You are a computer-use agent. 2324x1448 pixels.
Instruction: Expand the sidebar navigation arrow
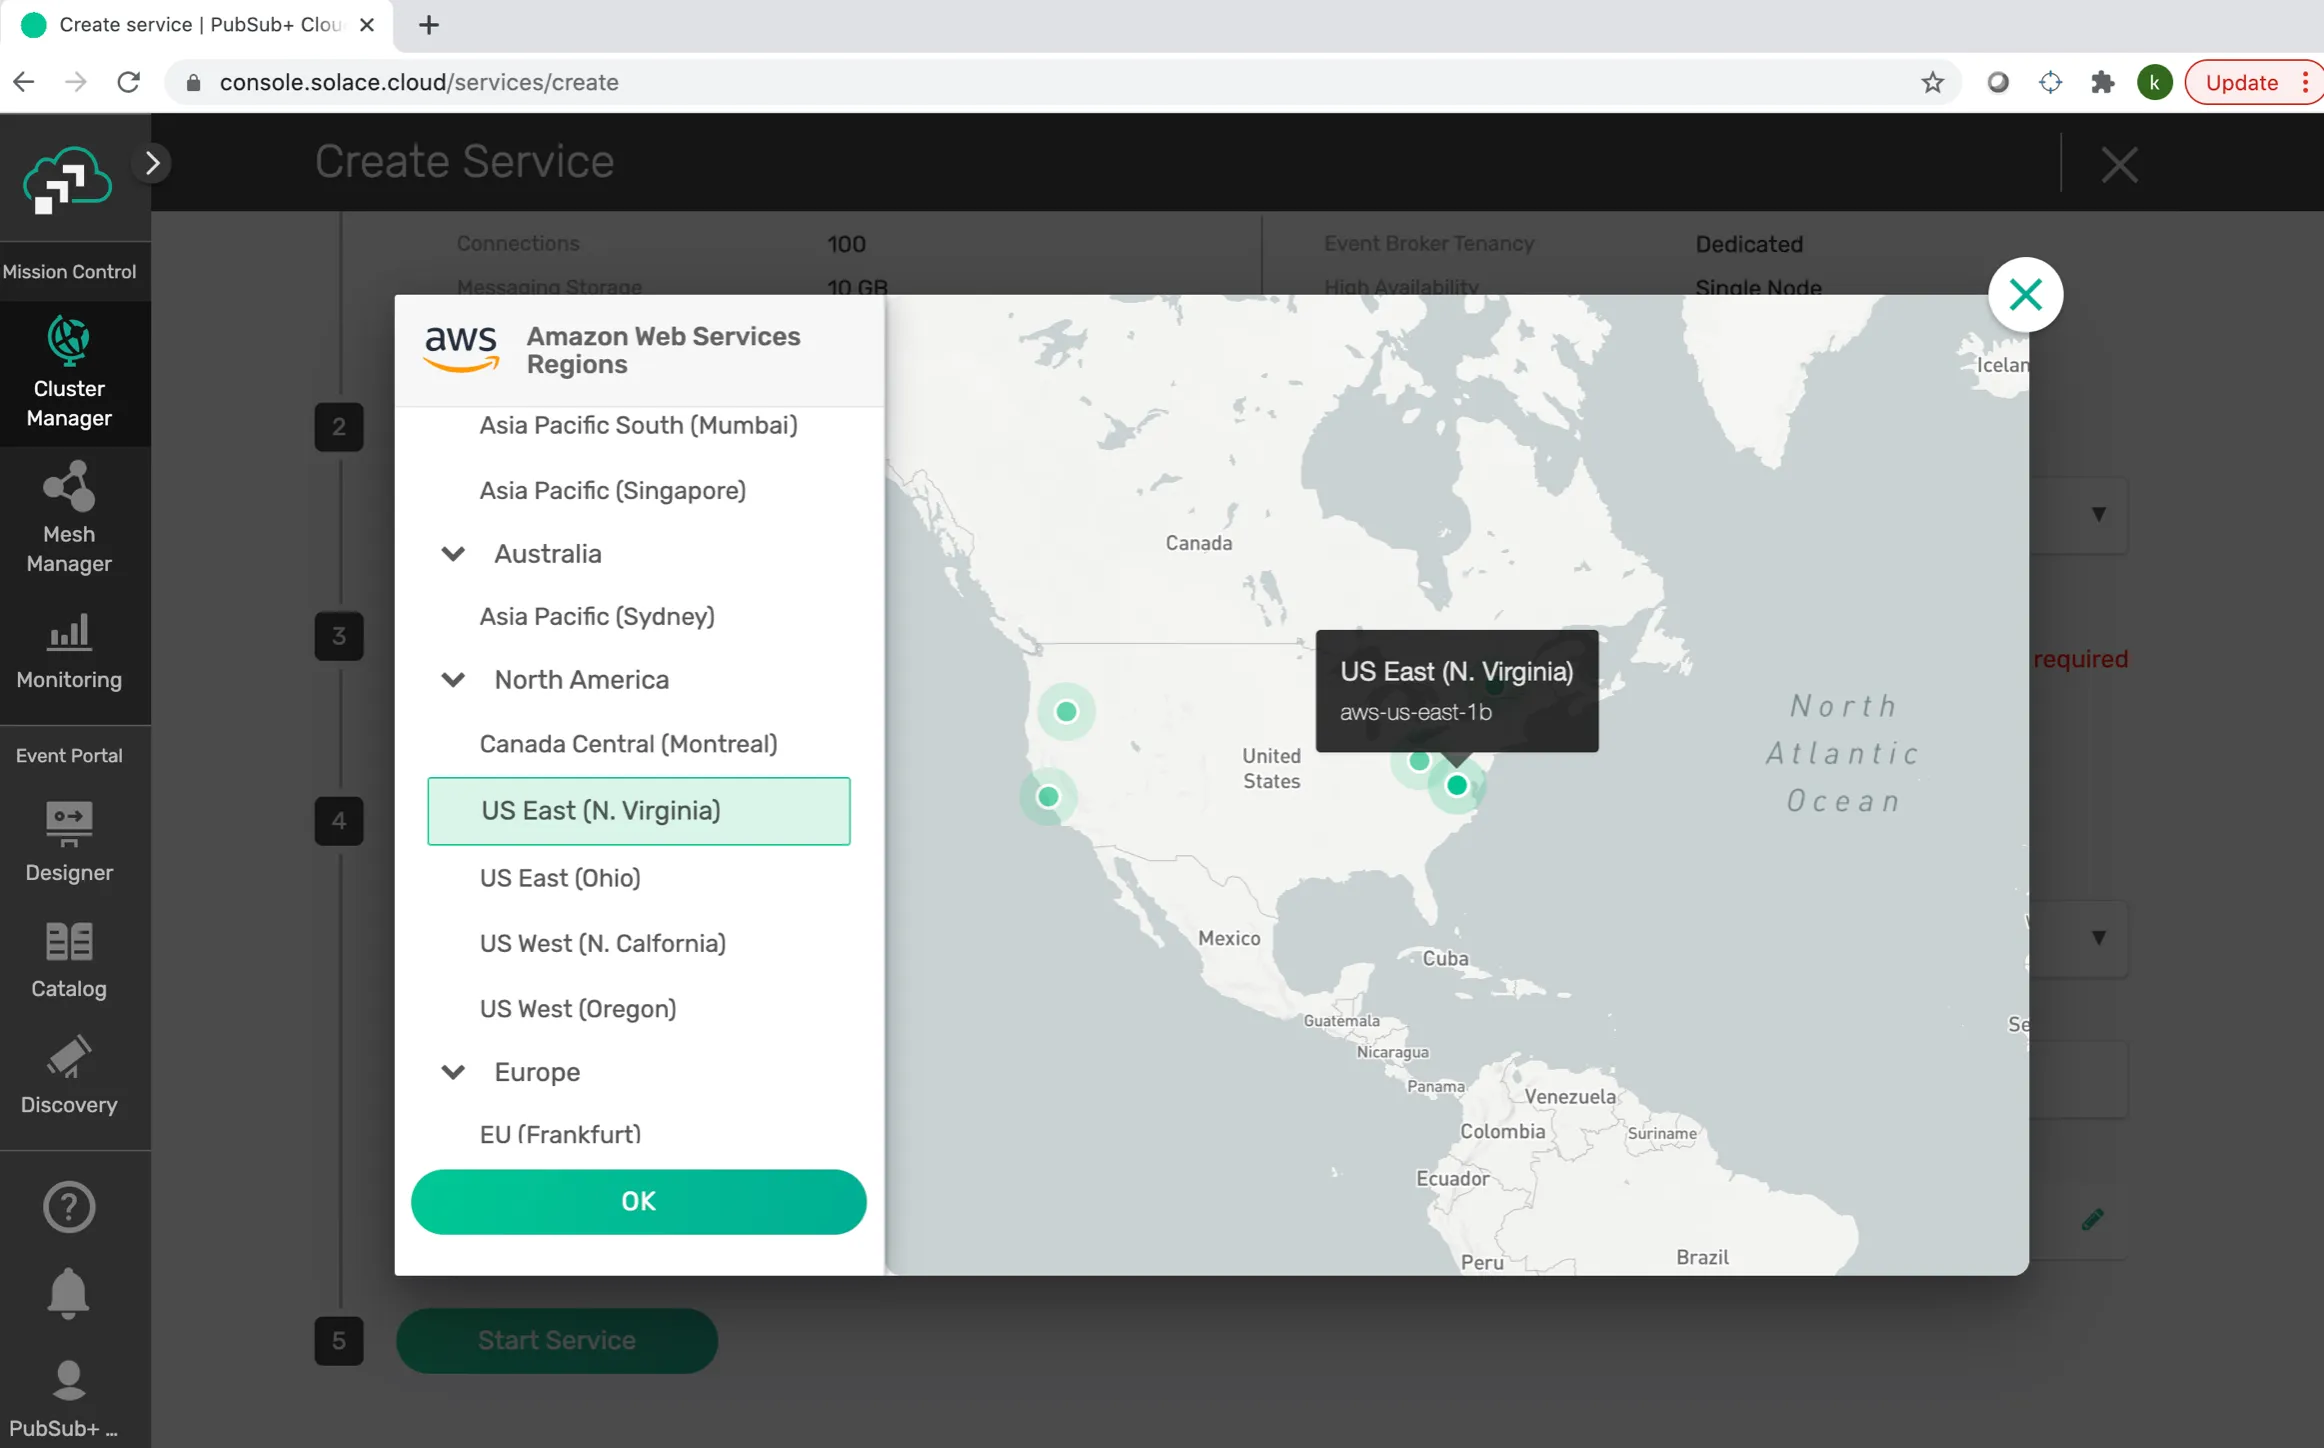[x=152, y=163]
